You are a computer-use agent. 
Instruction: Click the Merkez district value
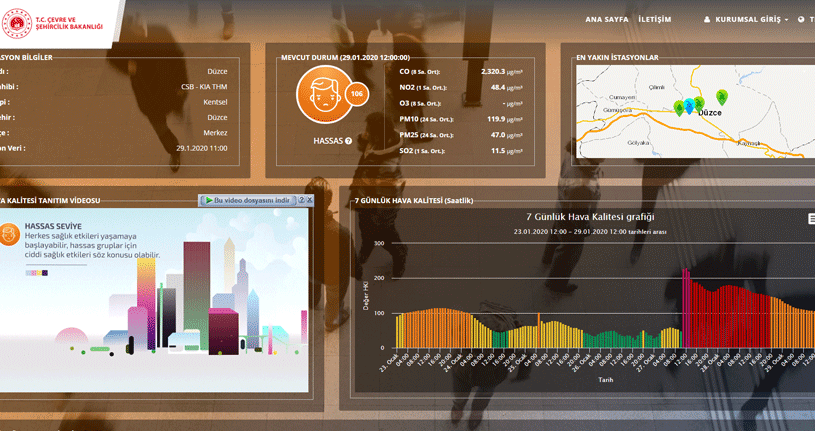pyautogui.click(x=215, y=133)
